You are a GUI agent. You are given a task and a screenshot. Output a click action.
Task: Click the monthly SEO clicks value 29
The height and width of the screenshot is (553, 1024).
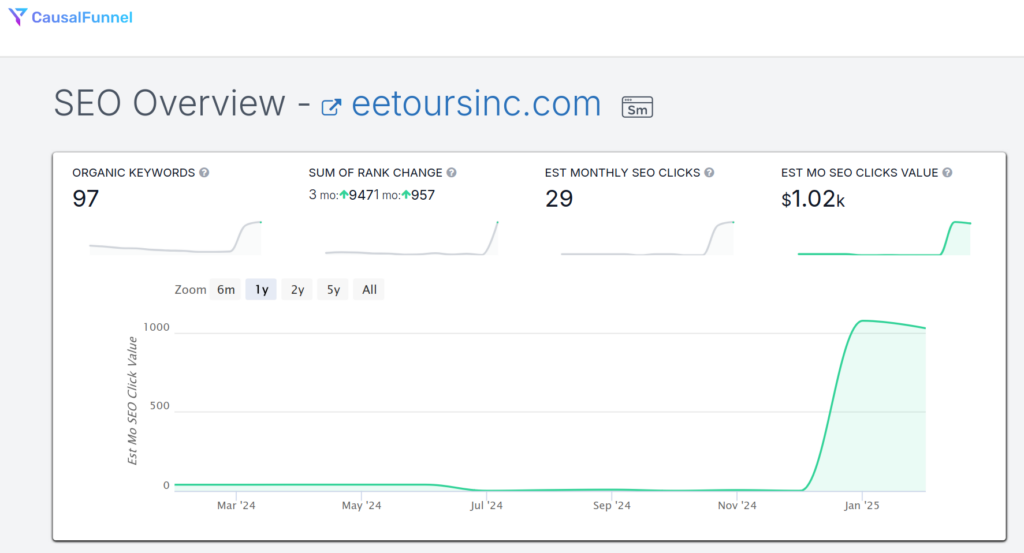(x=559, y=198)
